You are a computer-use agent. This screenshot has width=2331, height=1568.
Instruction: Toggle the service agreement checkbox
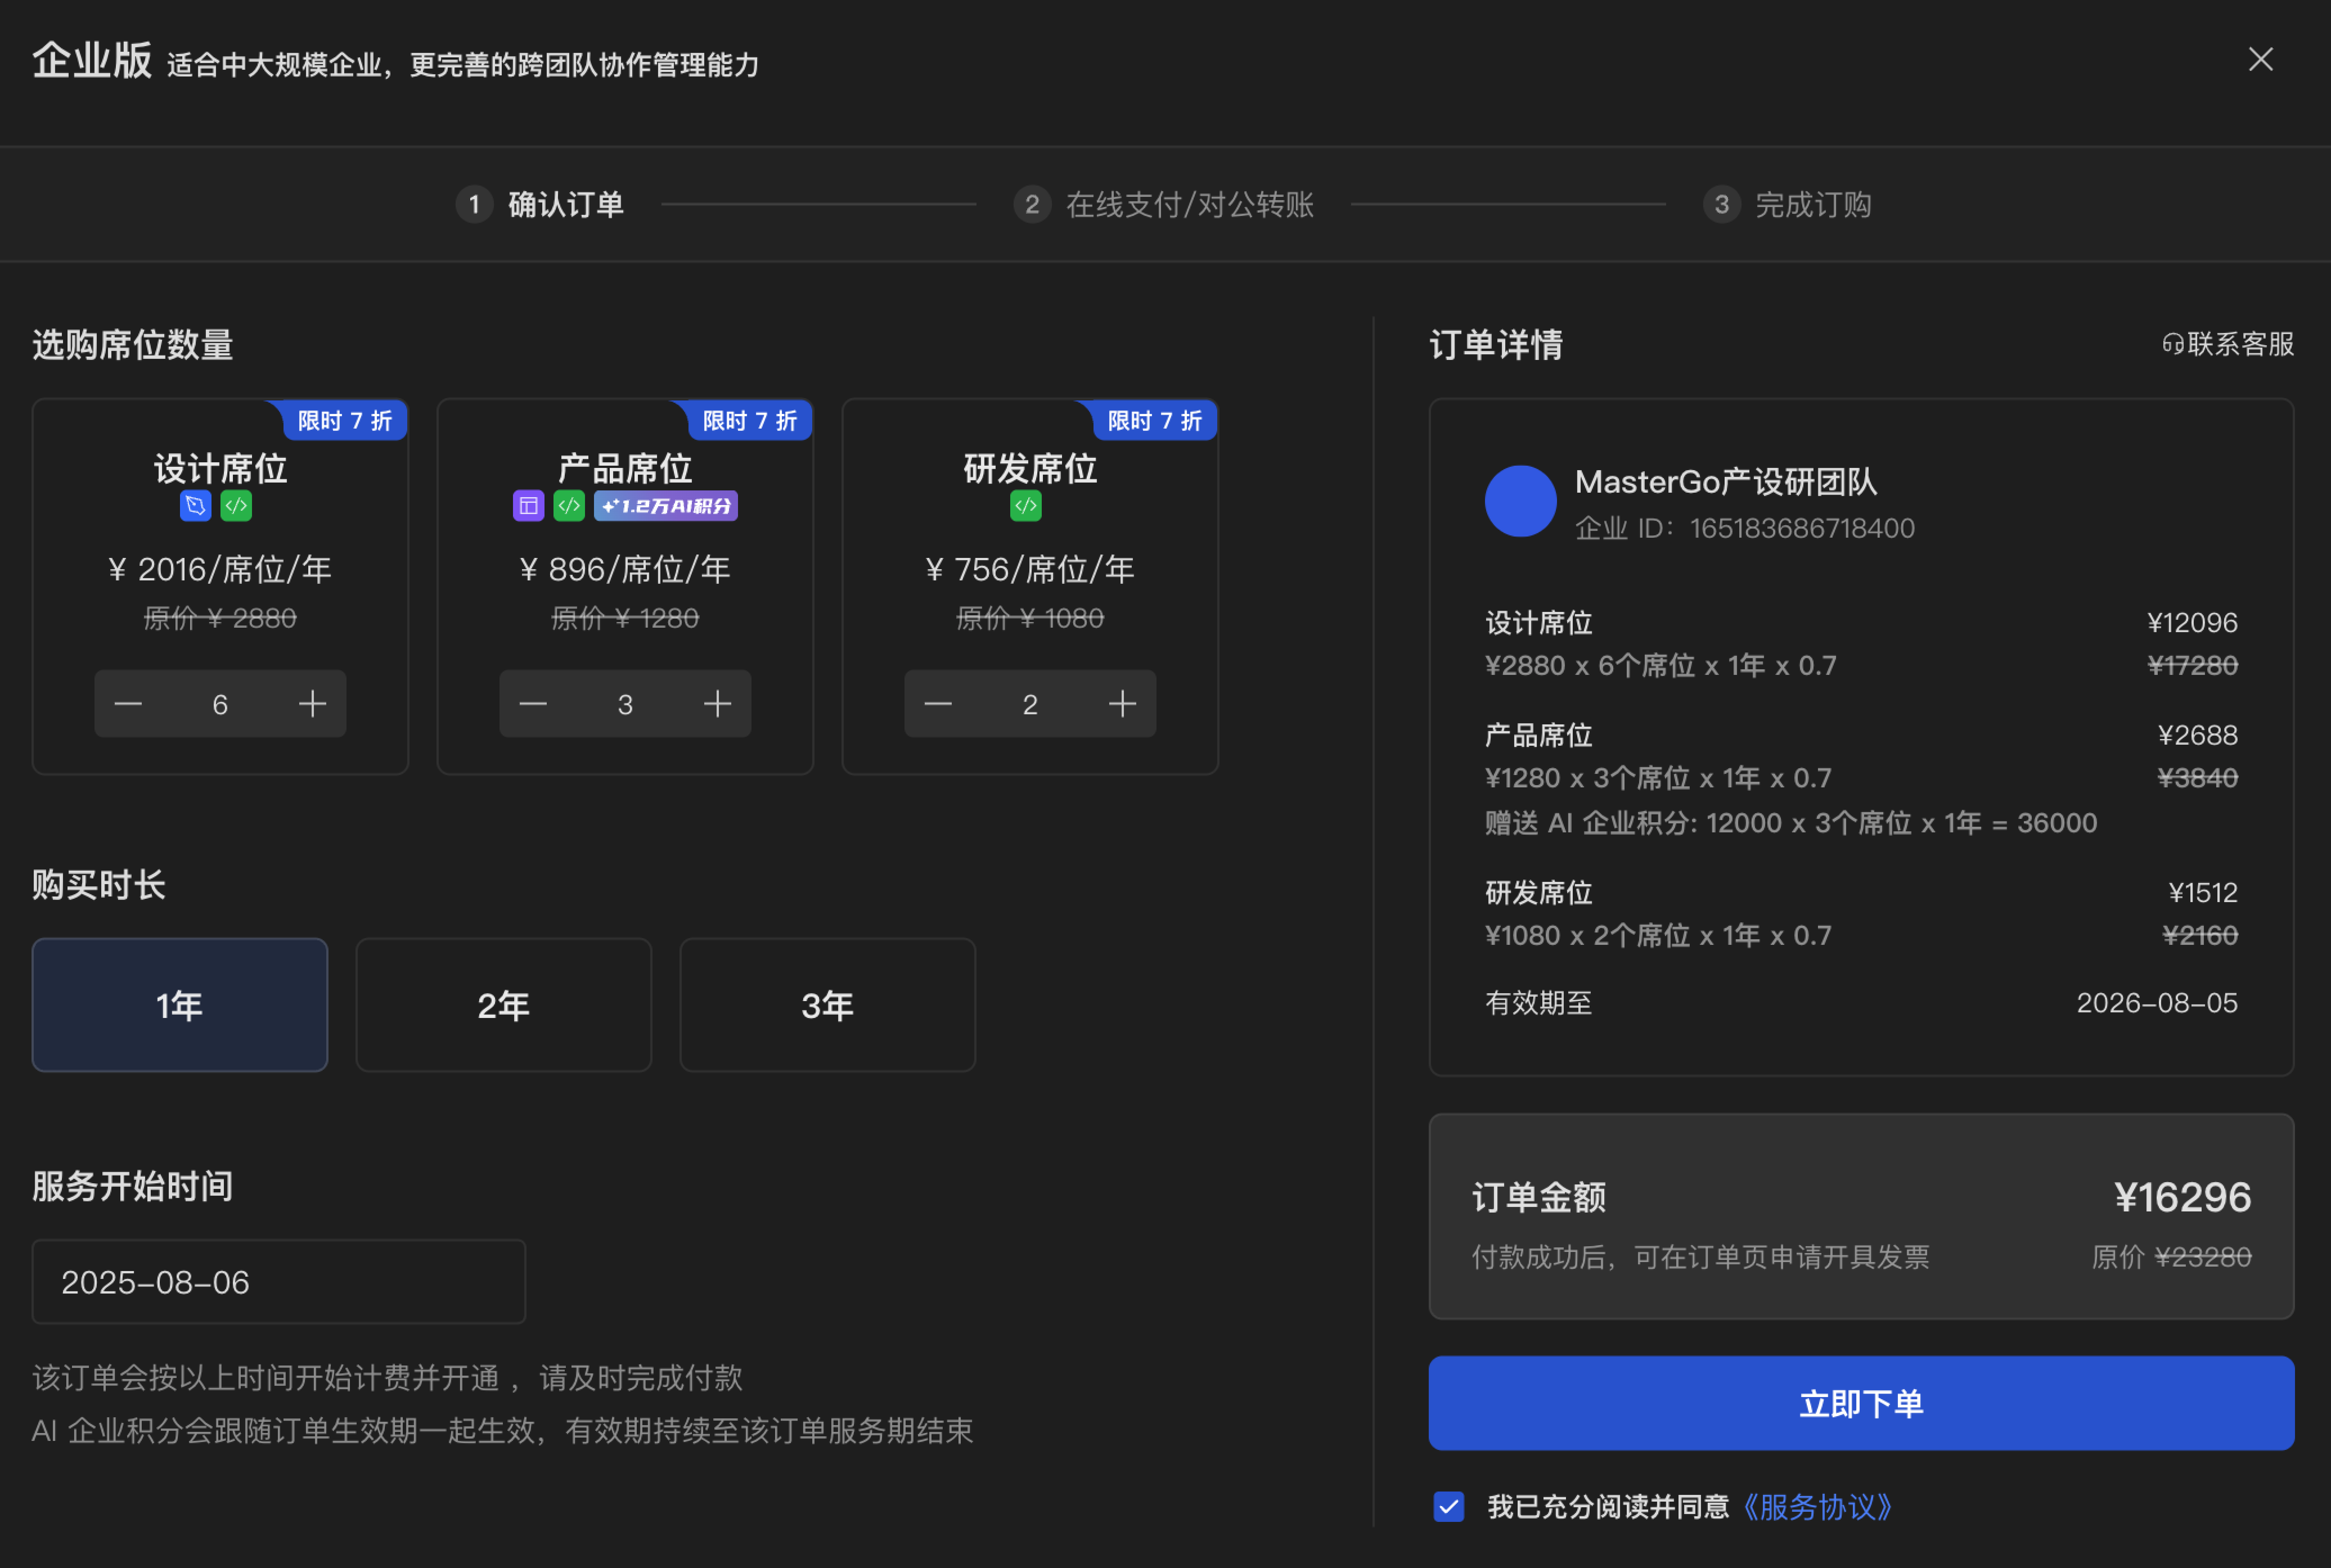tap(1449, 1506)
